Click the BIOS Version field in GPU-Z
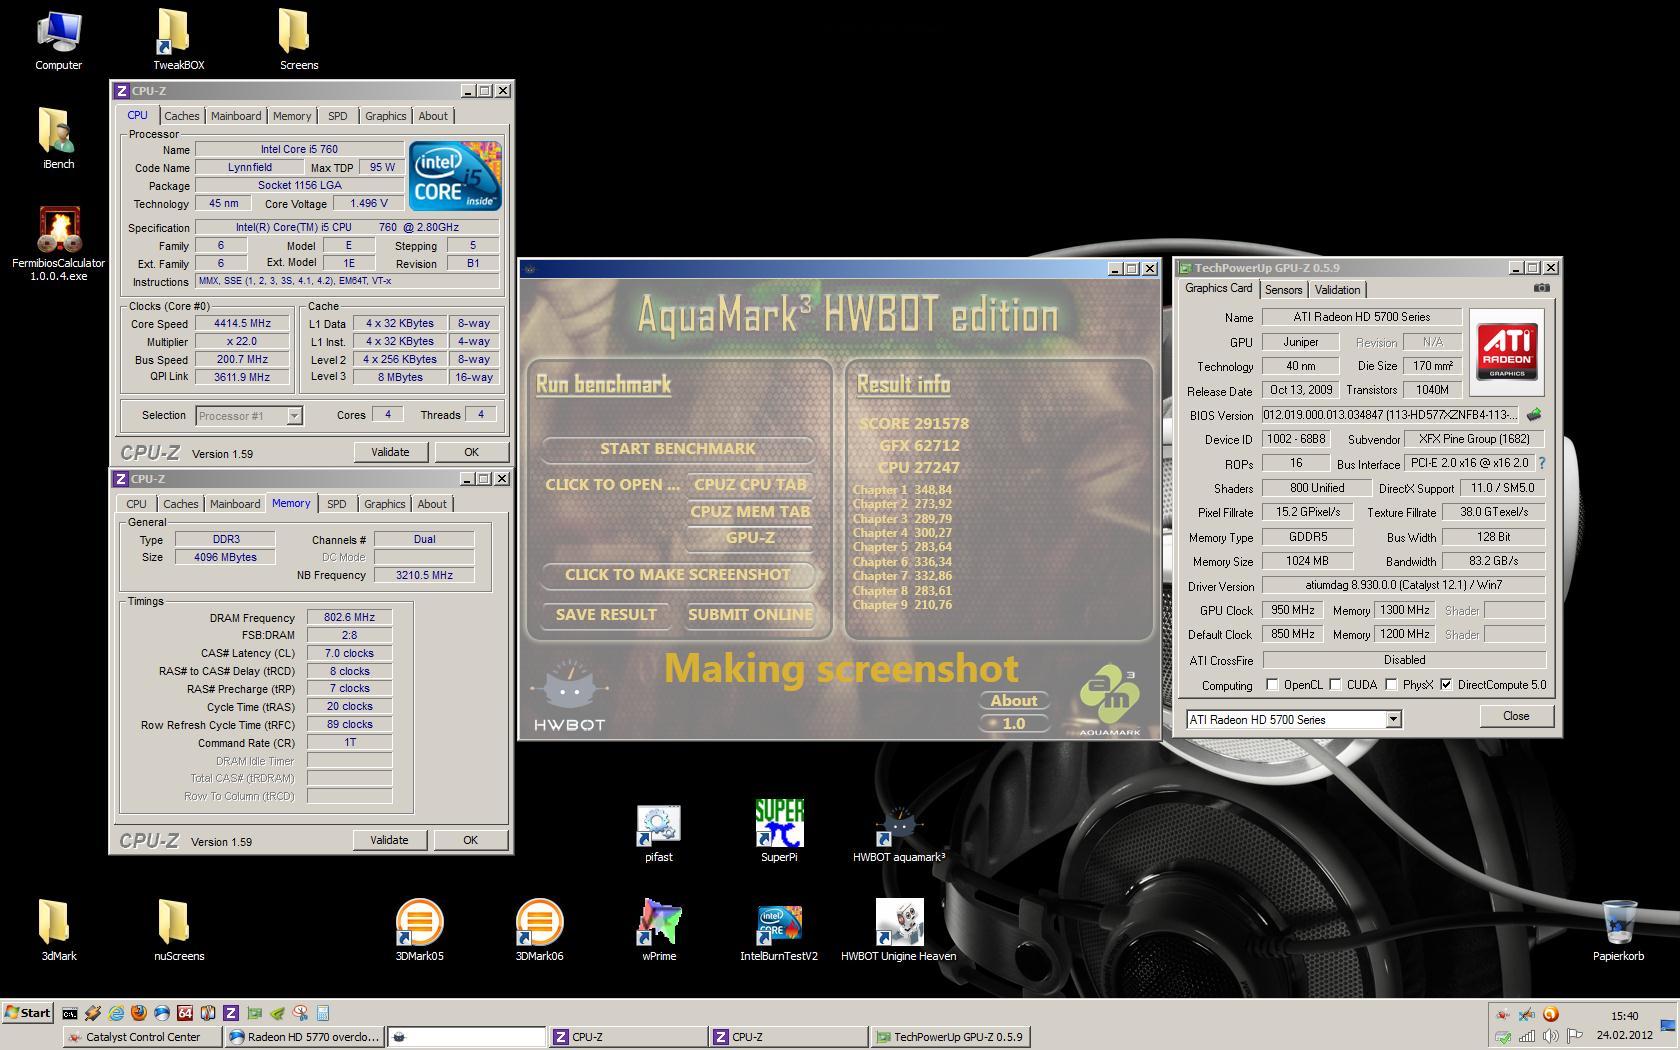This screenshot has width=1680, height=1050. pyautogui.click(x=1390, y=414)
